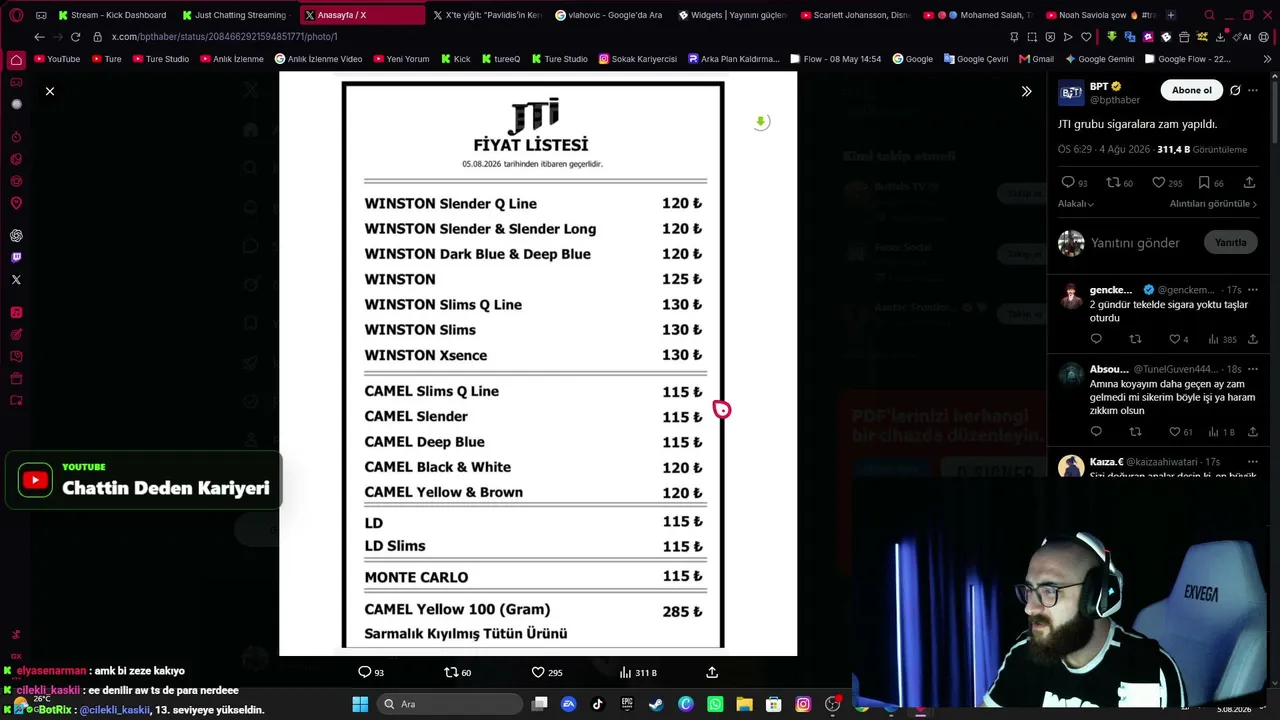
Task: Click the share icon beside the 66 bookmarks
Action: click(1249, 183)
